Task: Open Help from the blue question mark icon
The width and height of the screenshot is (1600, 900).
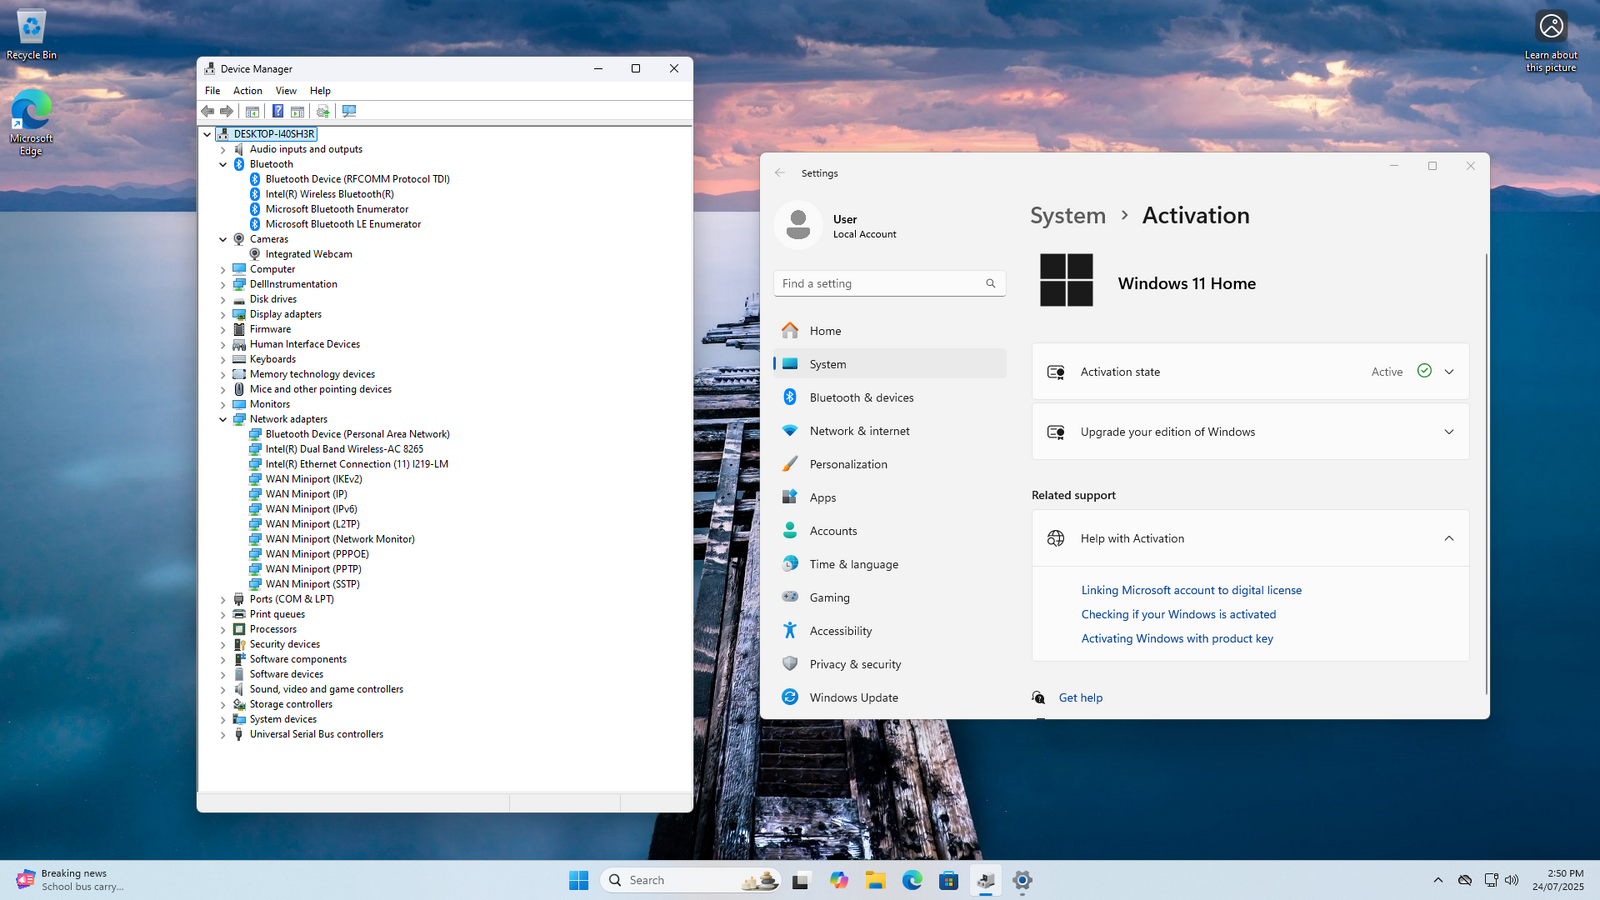Action: [278, 111]
